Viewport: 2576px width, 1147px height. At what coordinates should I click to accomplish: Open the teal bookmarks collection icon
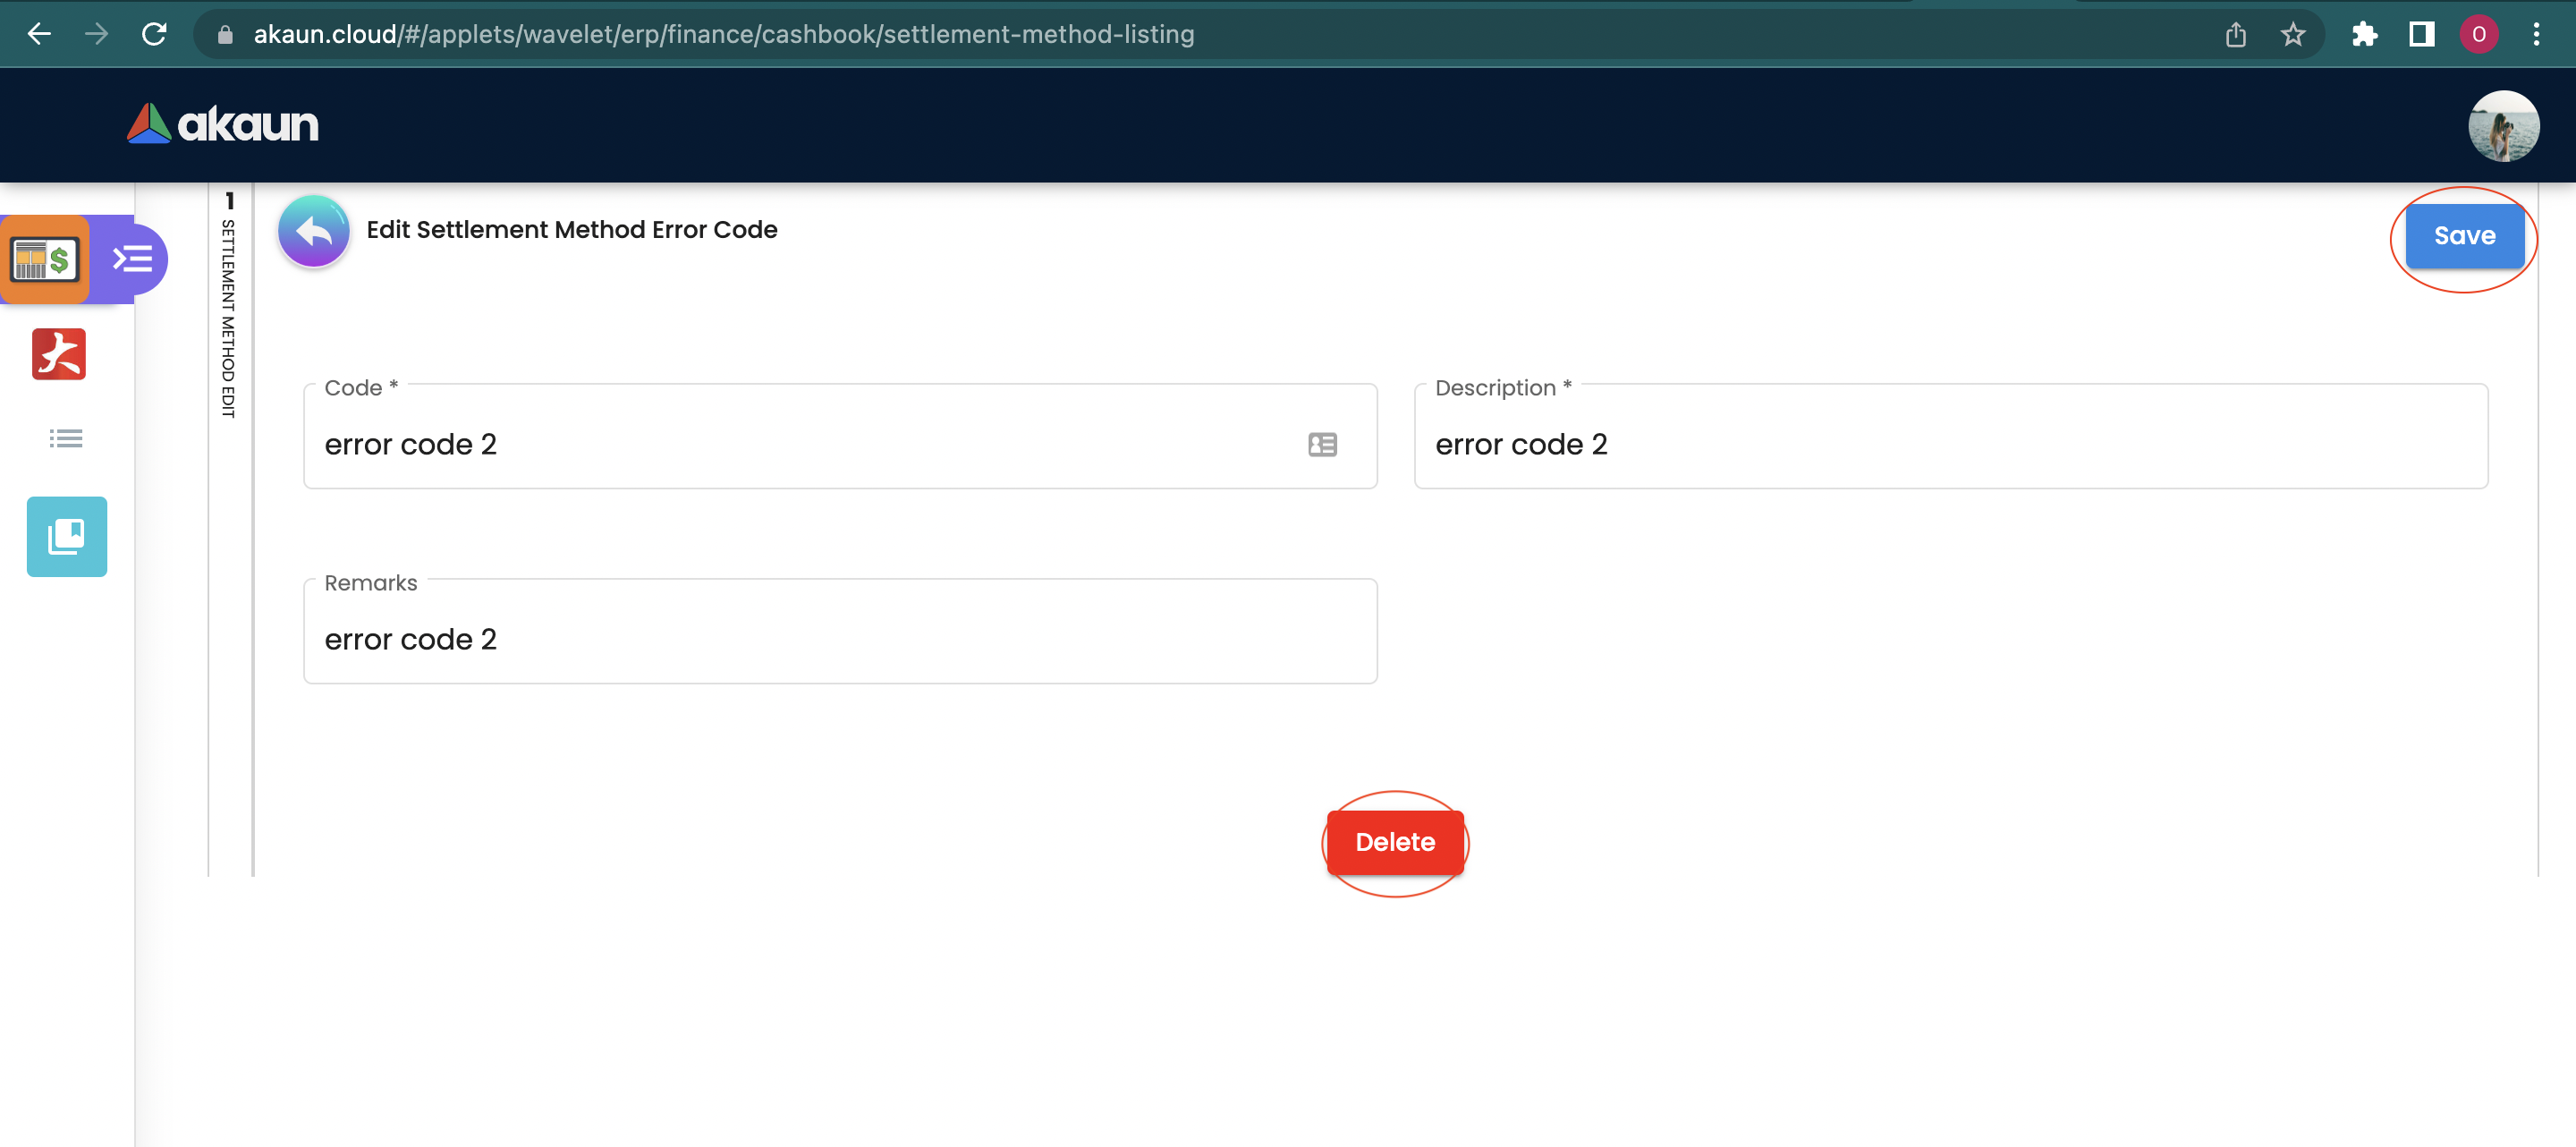[x=66, y=536]
